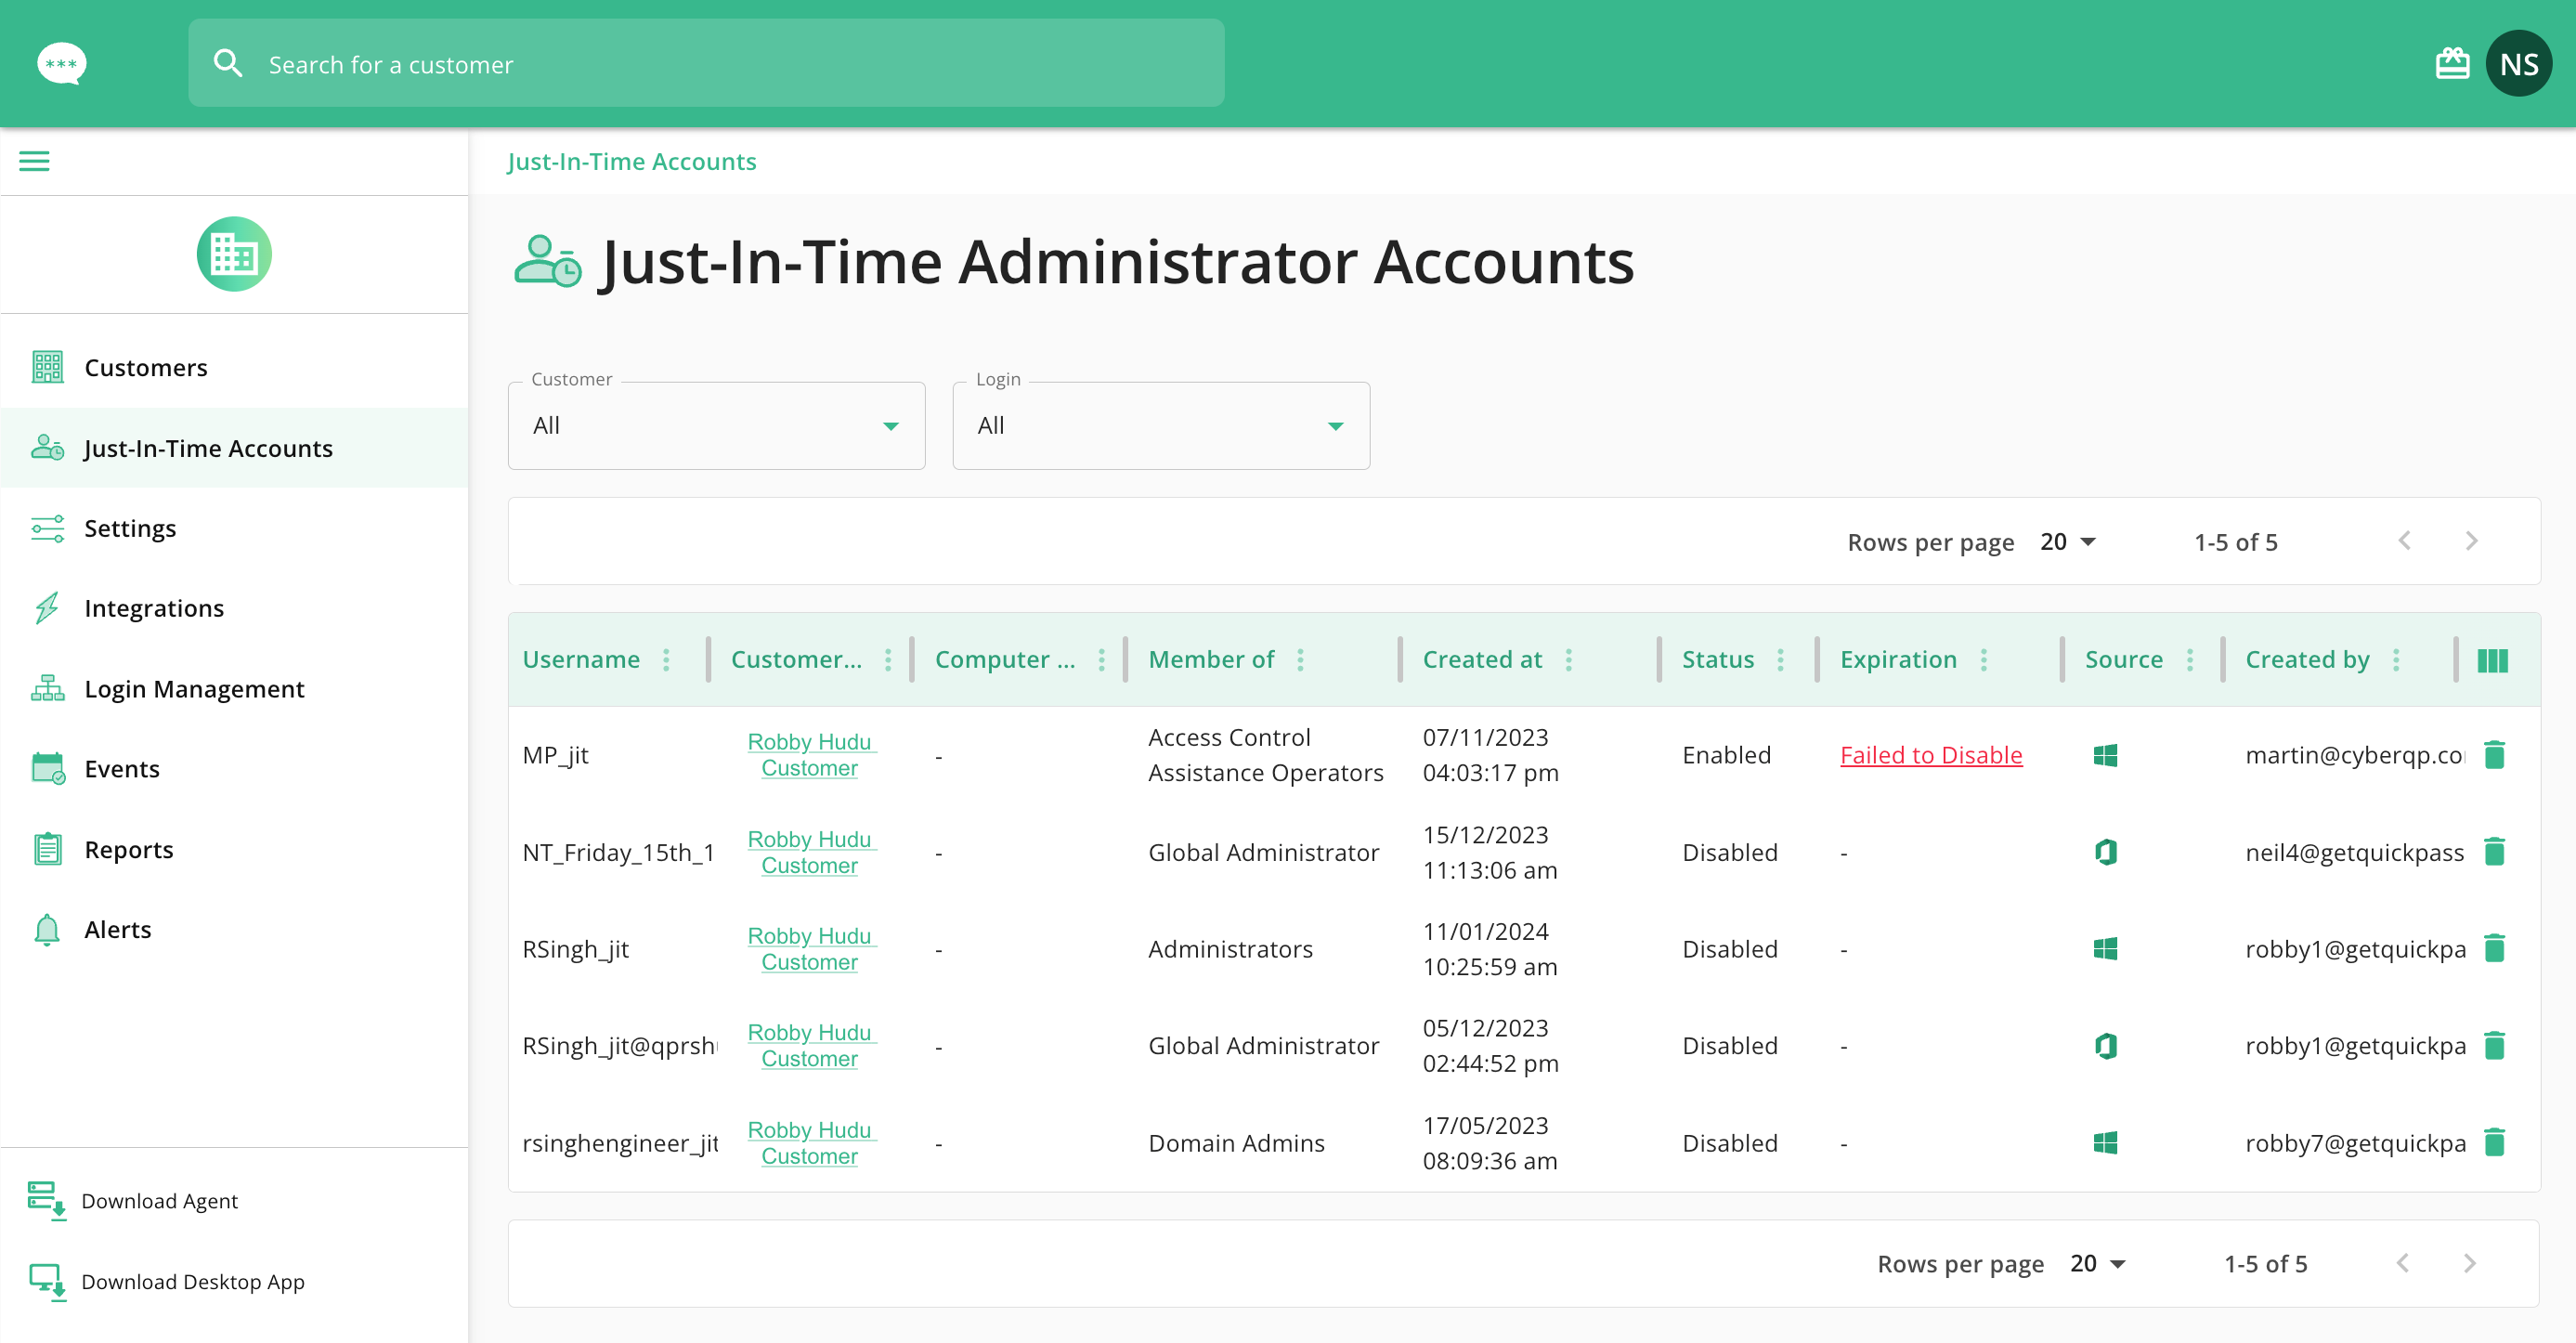Toggle the hamburger sidebar menu
This screenshot has height=1343, width=2576.
[x=34, y=161]
